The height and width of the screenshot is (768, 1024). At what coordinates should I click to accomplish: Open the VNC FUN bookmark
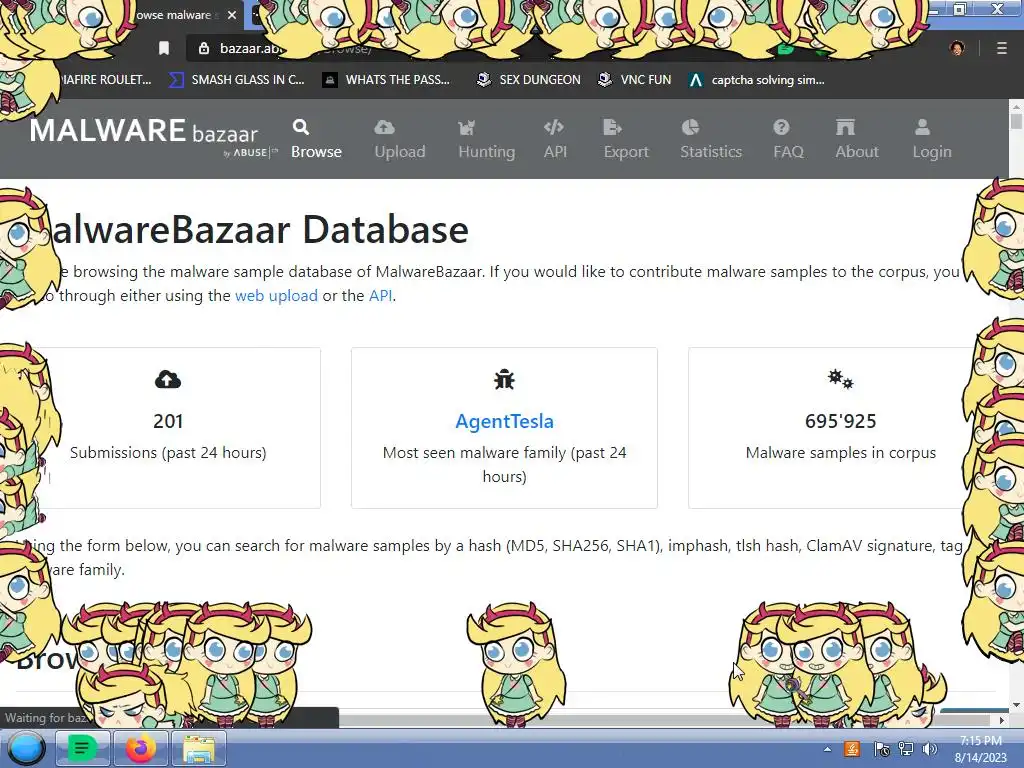(635, 80)
